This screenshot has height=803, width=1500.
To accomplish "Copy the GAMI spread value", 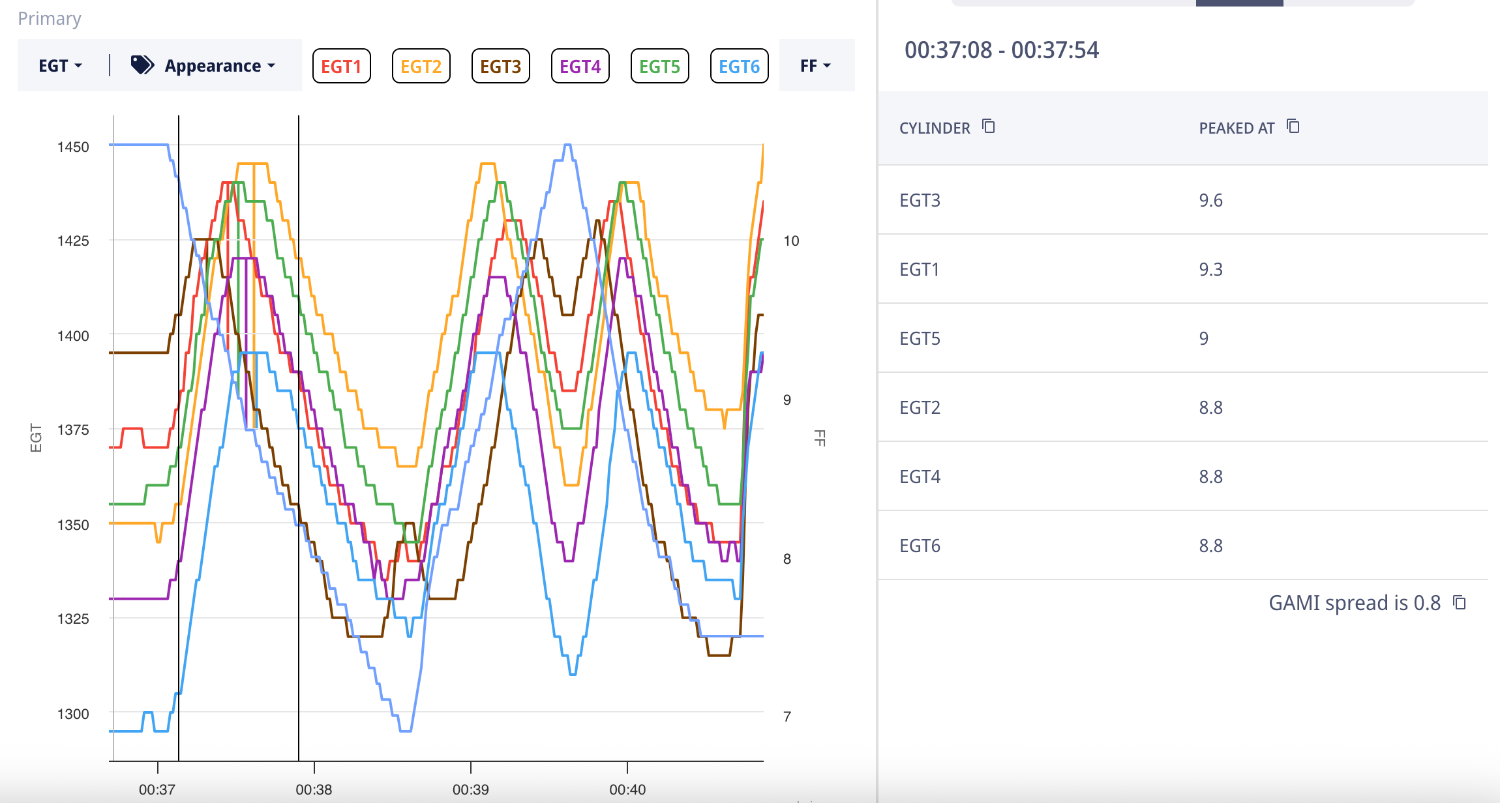I will 1459,602.
